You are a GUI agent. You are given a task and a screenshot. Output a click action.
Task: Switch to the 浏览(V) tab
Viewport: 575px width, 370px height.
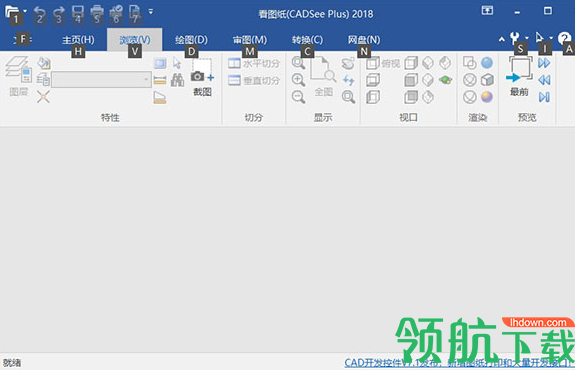[135, 40]
